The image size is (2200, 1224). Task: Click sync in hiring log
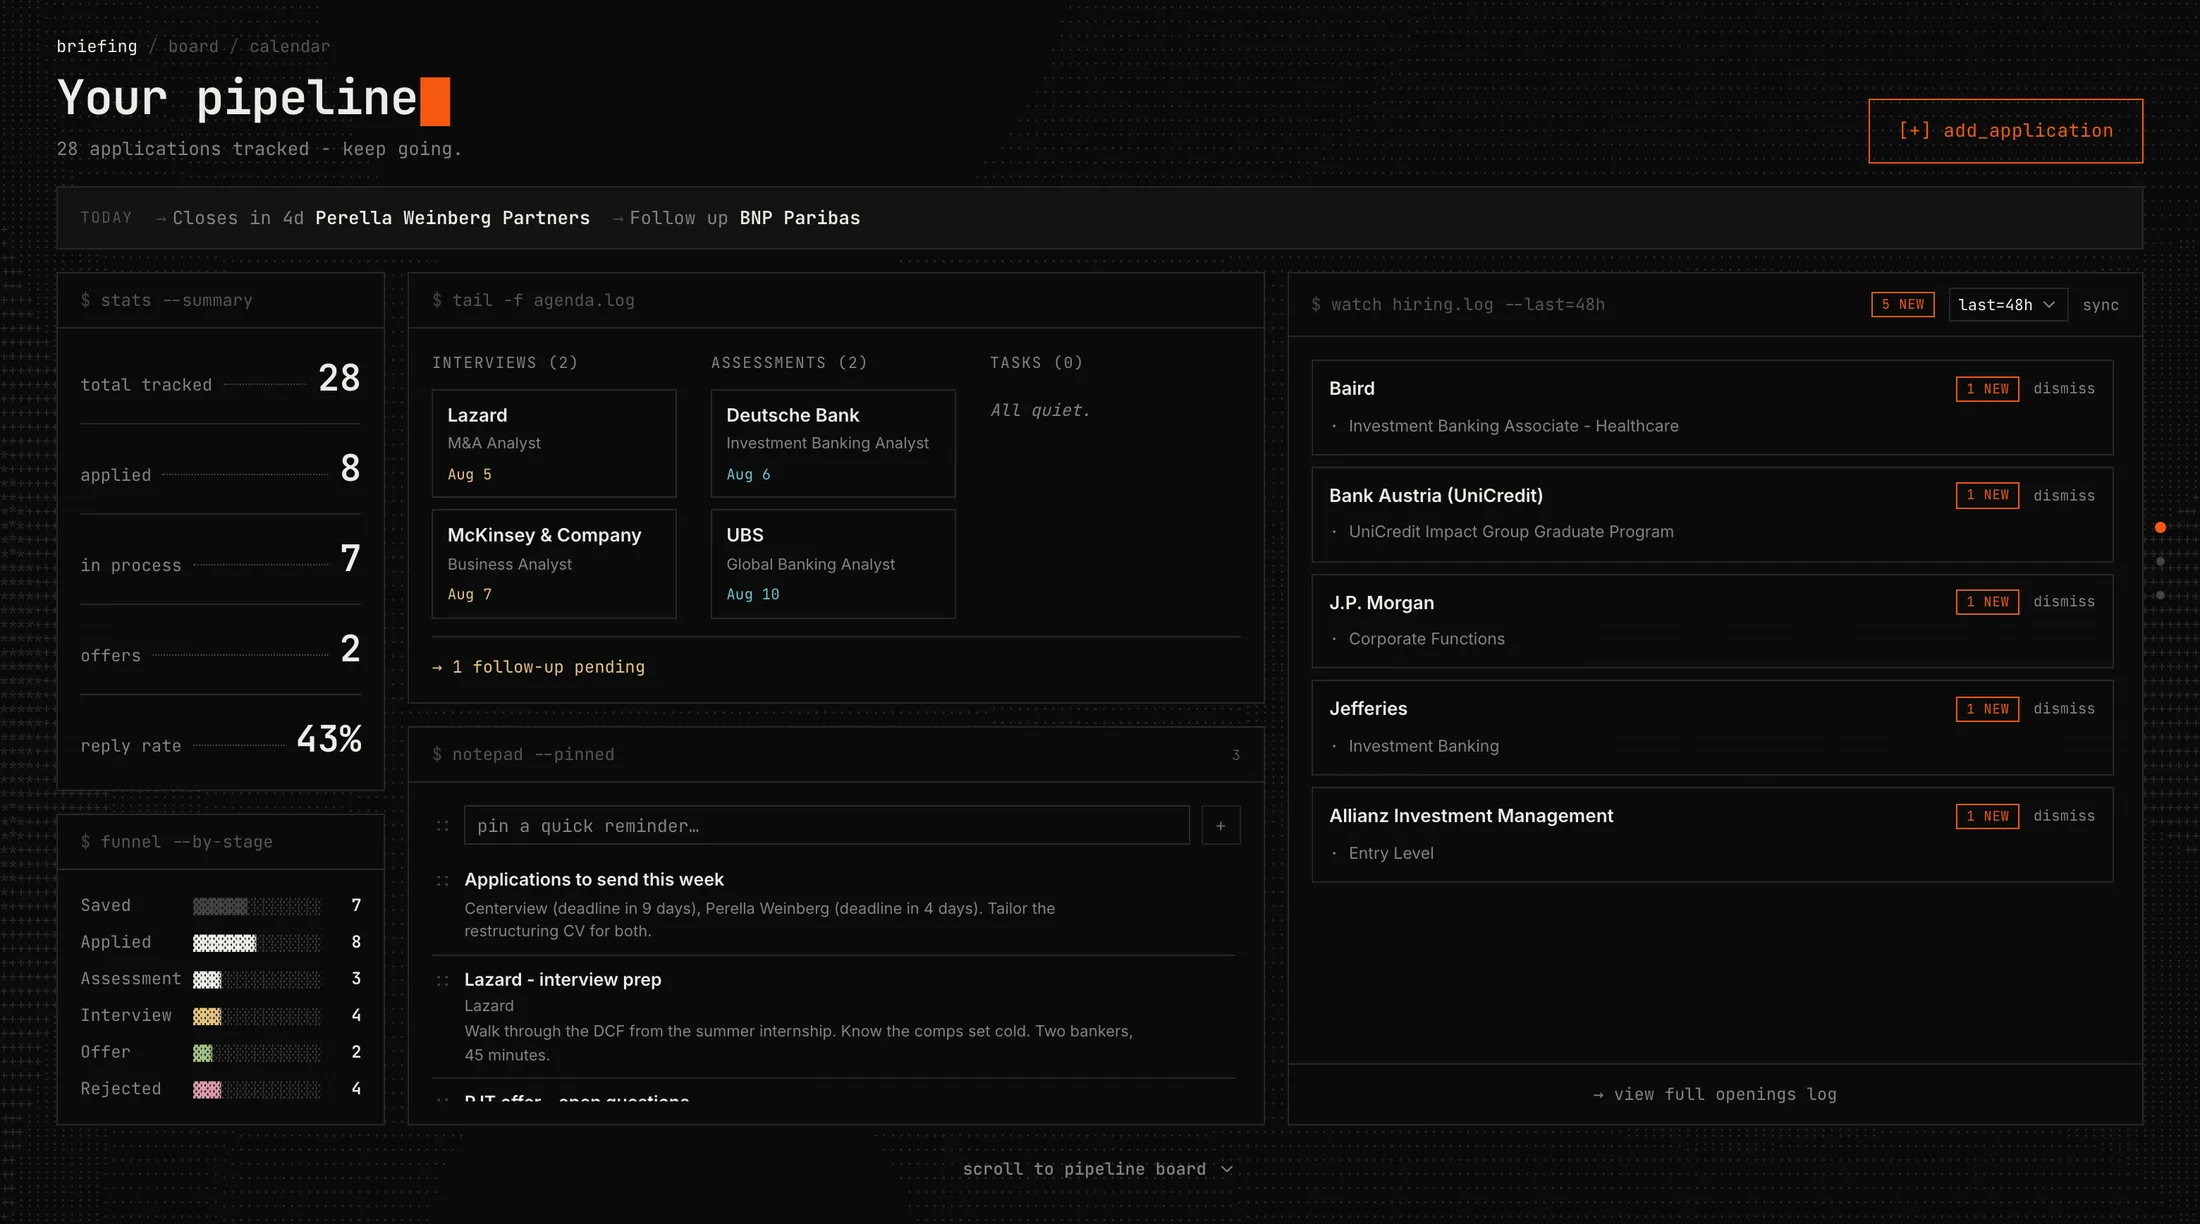pyautogui.click(x=2100, y=305)
